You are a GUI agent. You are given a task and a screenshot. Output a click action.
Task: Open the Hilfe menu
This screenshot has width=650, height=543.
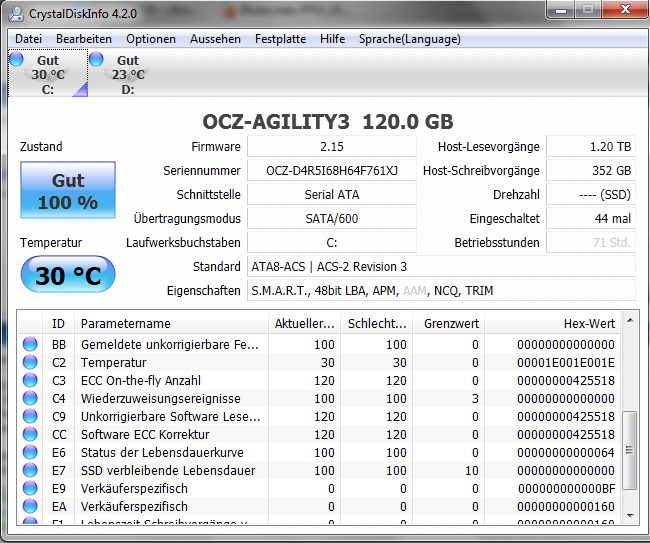click(x=332, y=39)
